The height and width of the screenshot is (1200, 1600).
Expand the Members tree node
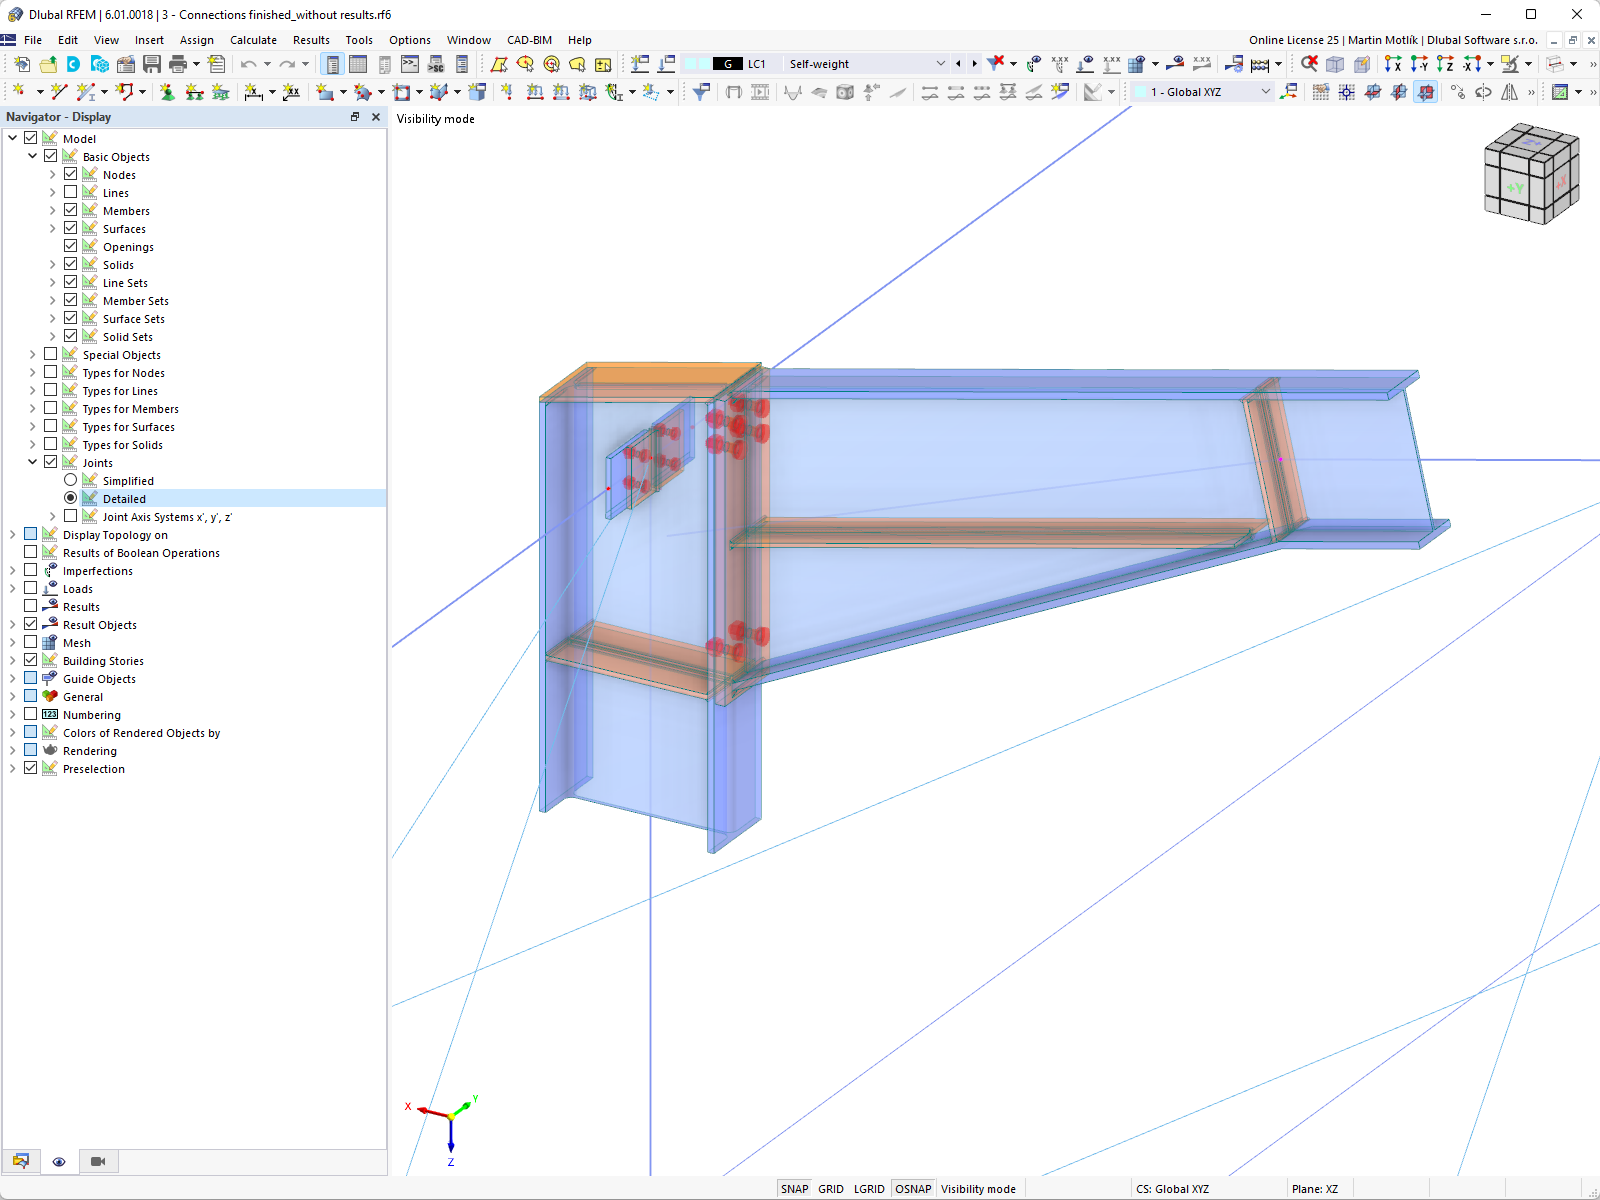pos(52,210)
